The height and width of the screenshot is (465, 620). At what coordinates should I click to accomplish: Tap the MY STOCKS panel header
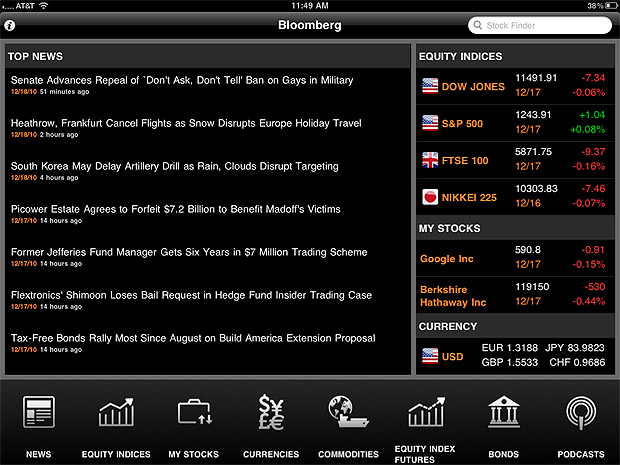pyautogui.click(x=450, y=229)
